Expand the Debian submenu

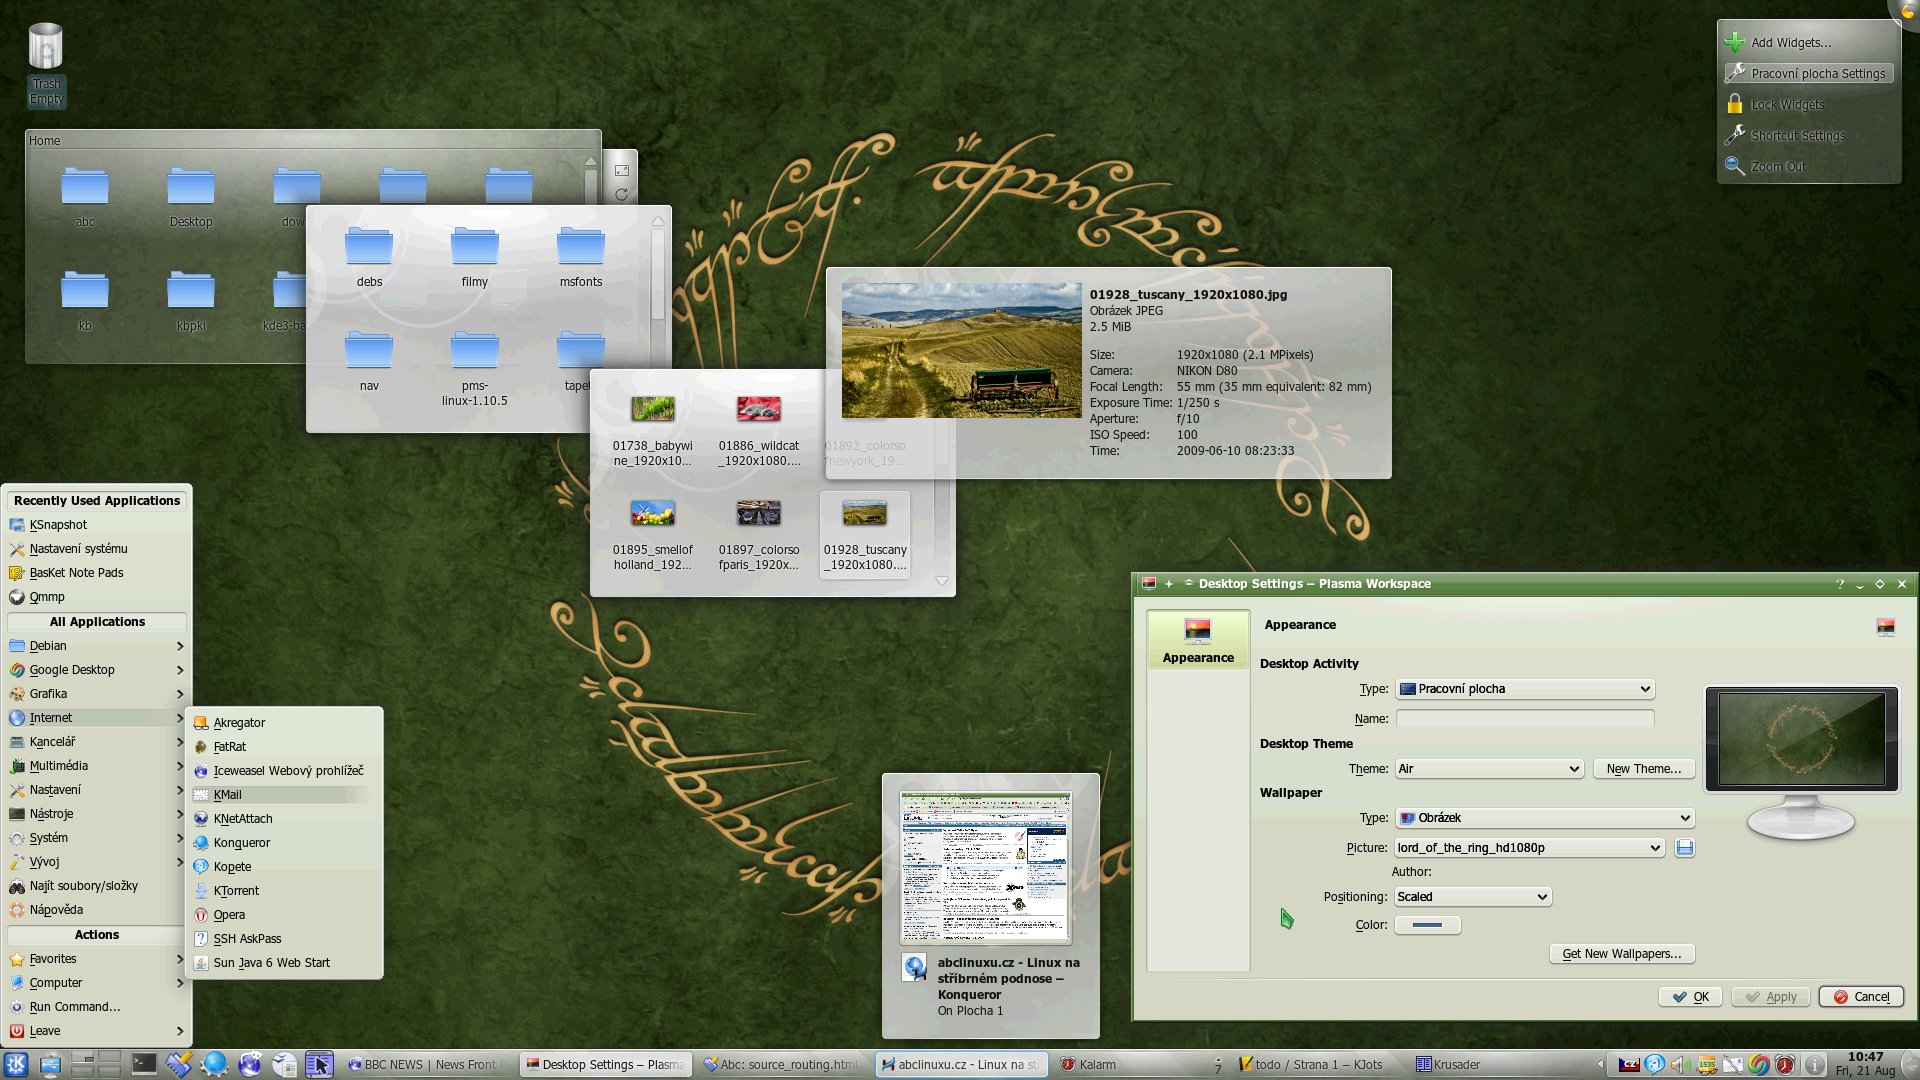pyautogui.click(x=97, y=646)
